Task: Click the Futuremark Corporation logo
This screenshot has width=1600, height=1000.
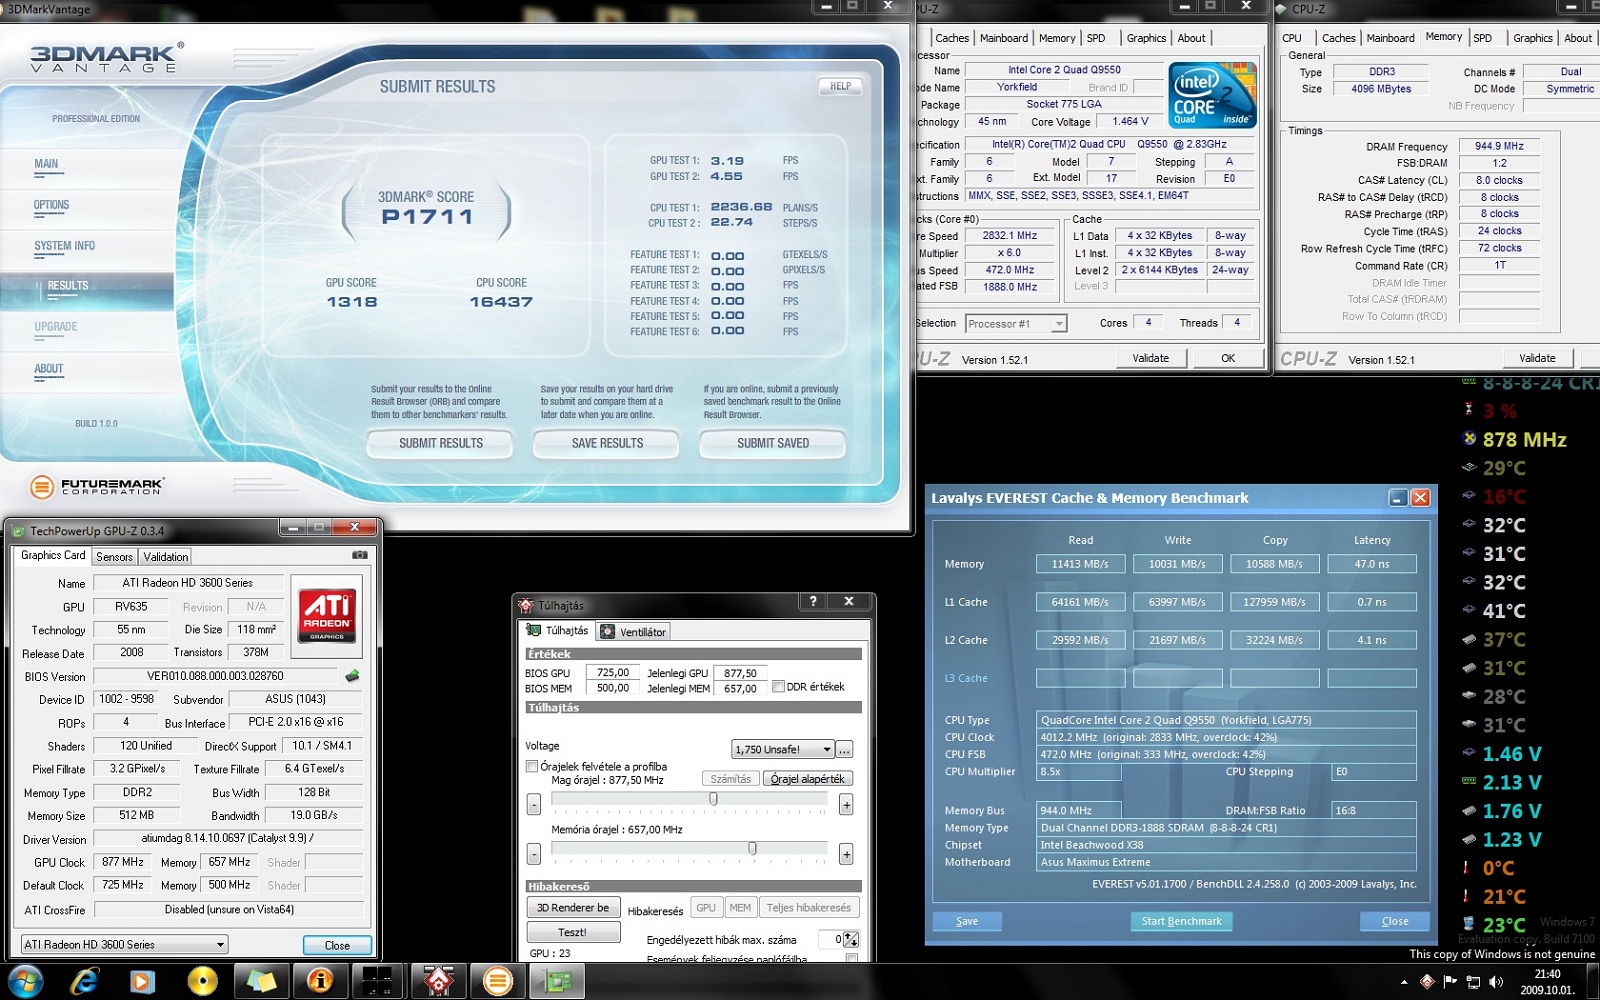Action: (x=97, y=487)
